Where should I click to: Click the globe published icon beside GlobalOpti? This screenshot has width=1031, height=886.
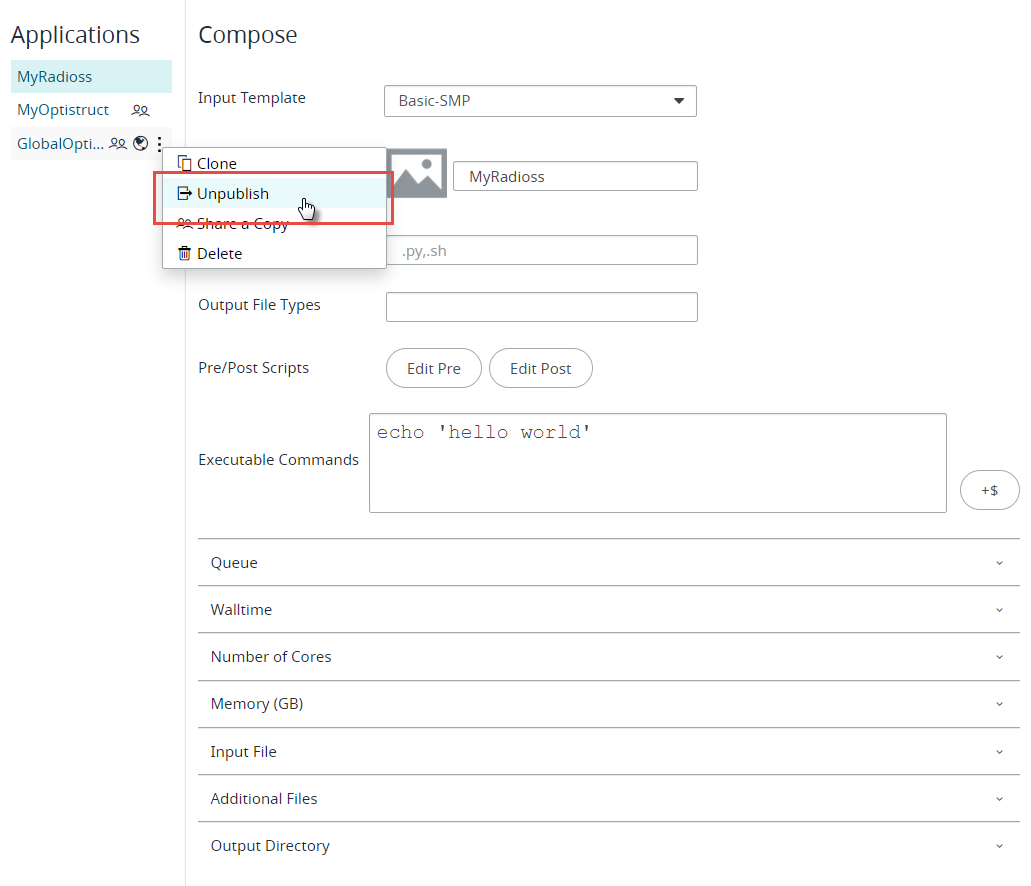(141, 143)
